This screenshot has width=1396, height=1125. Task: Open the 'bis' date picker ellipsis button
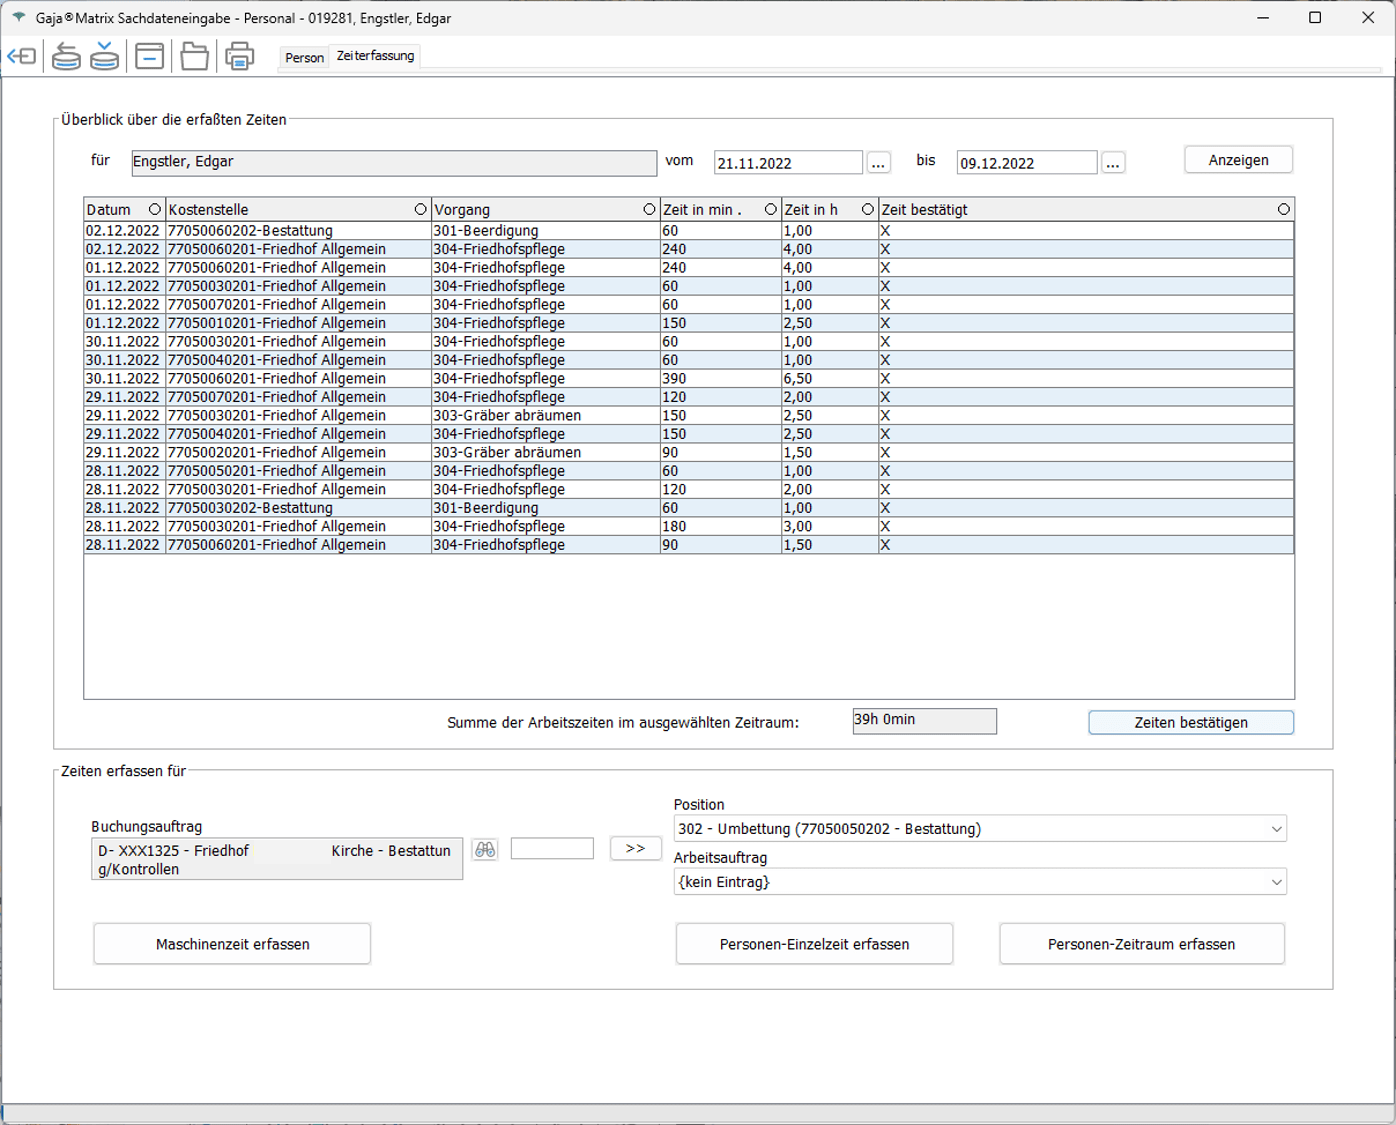(1112, 163)
